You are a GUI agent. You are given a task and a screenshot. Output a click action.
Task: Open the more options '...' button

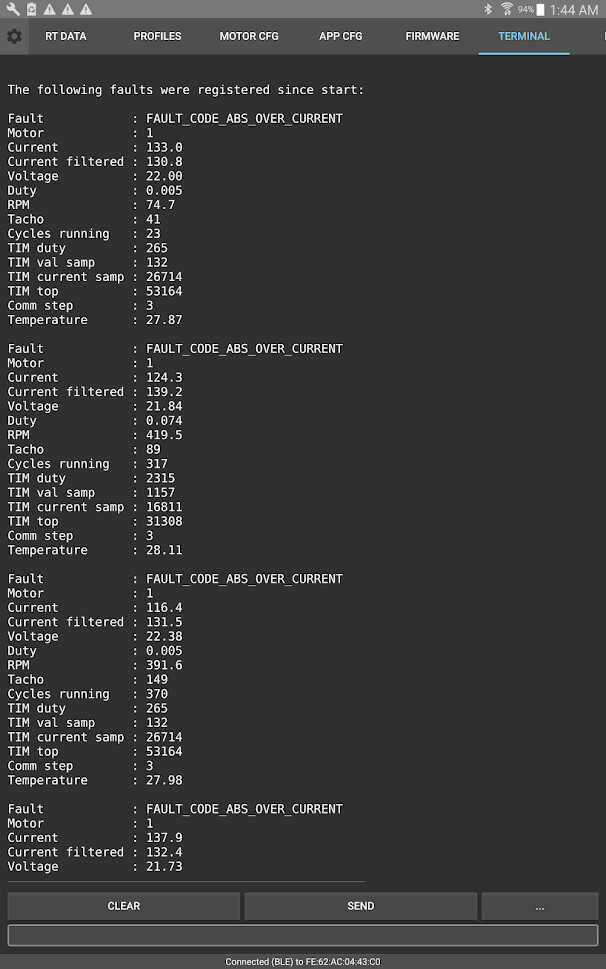(x=540, y=906)
